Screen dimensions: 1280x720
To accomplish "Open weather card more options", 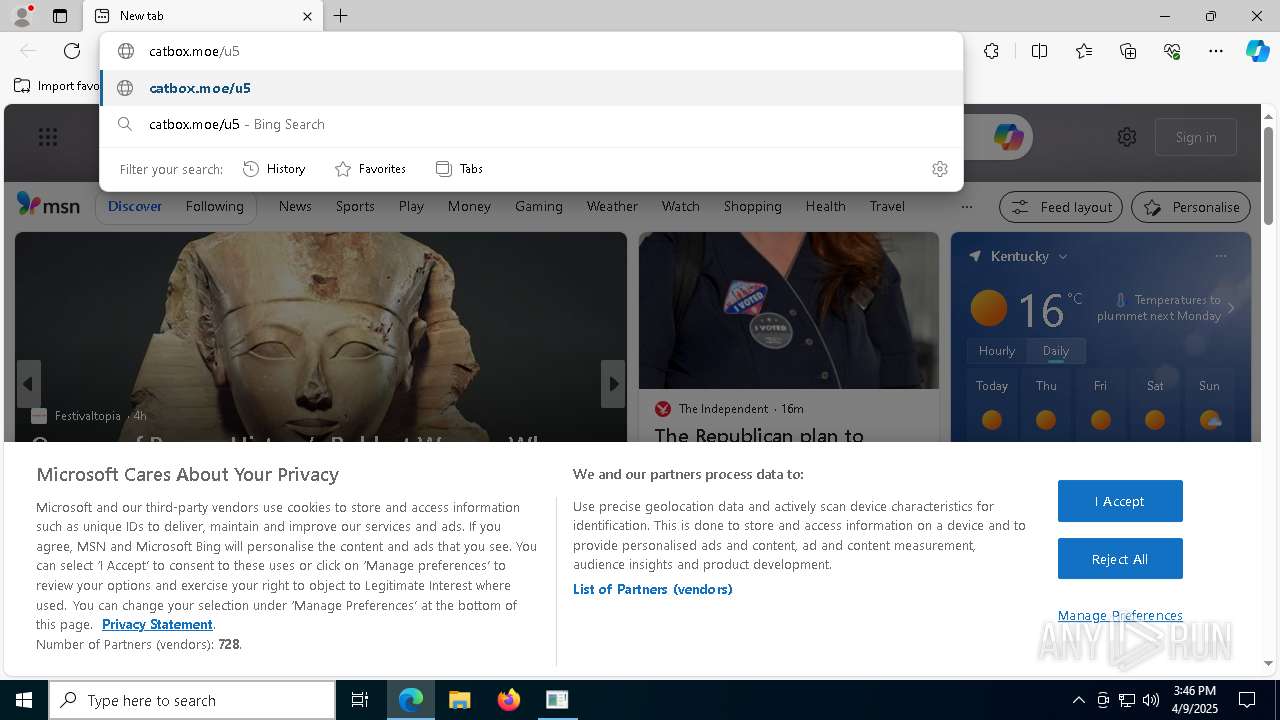I will tap(1221, 256).
